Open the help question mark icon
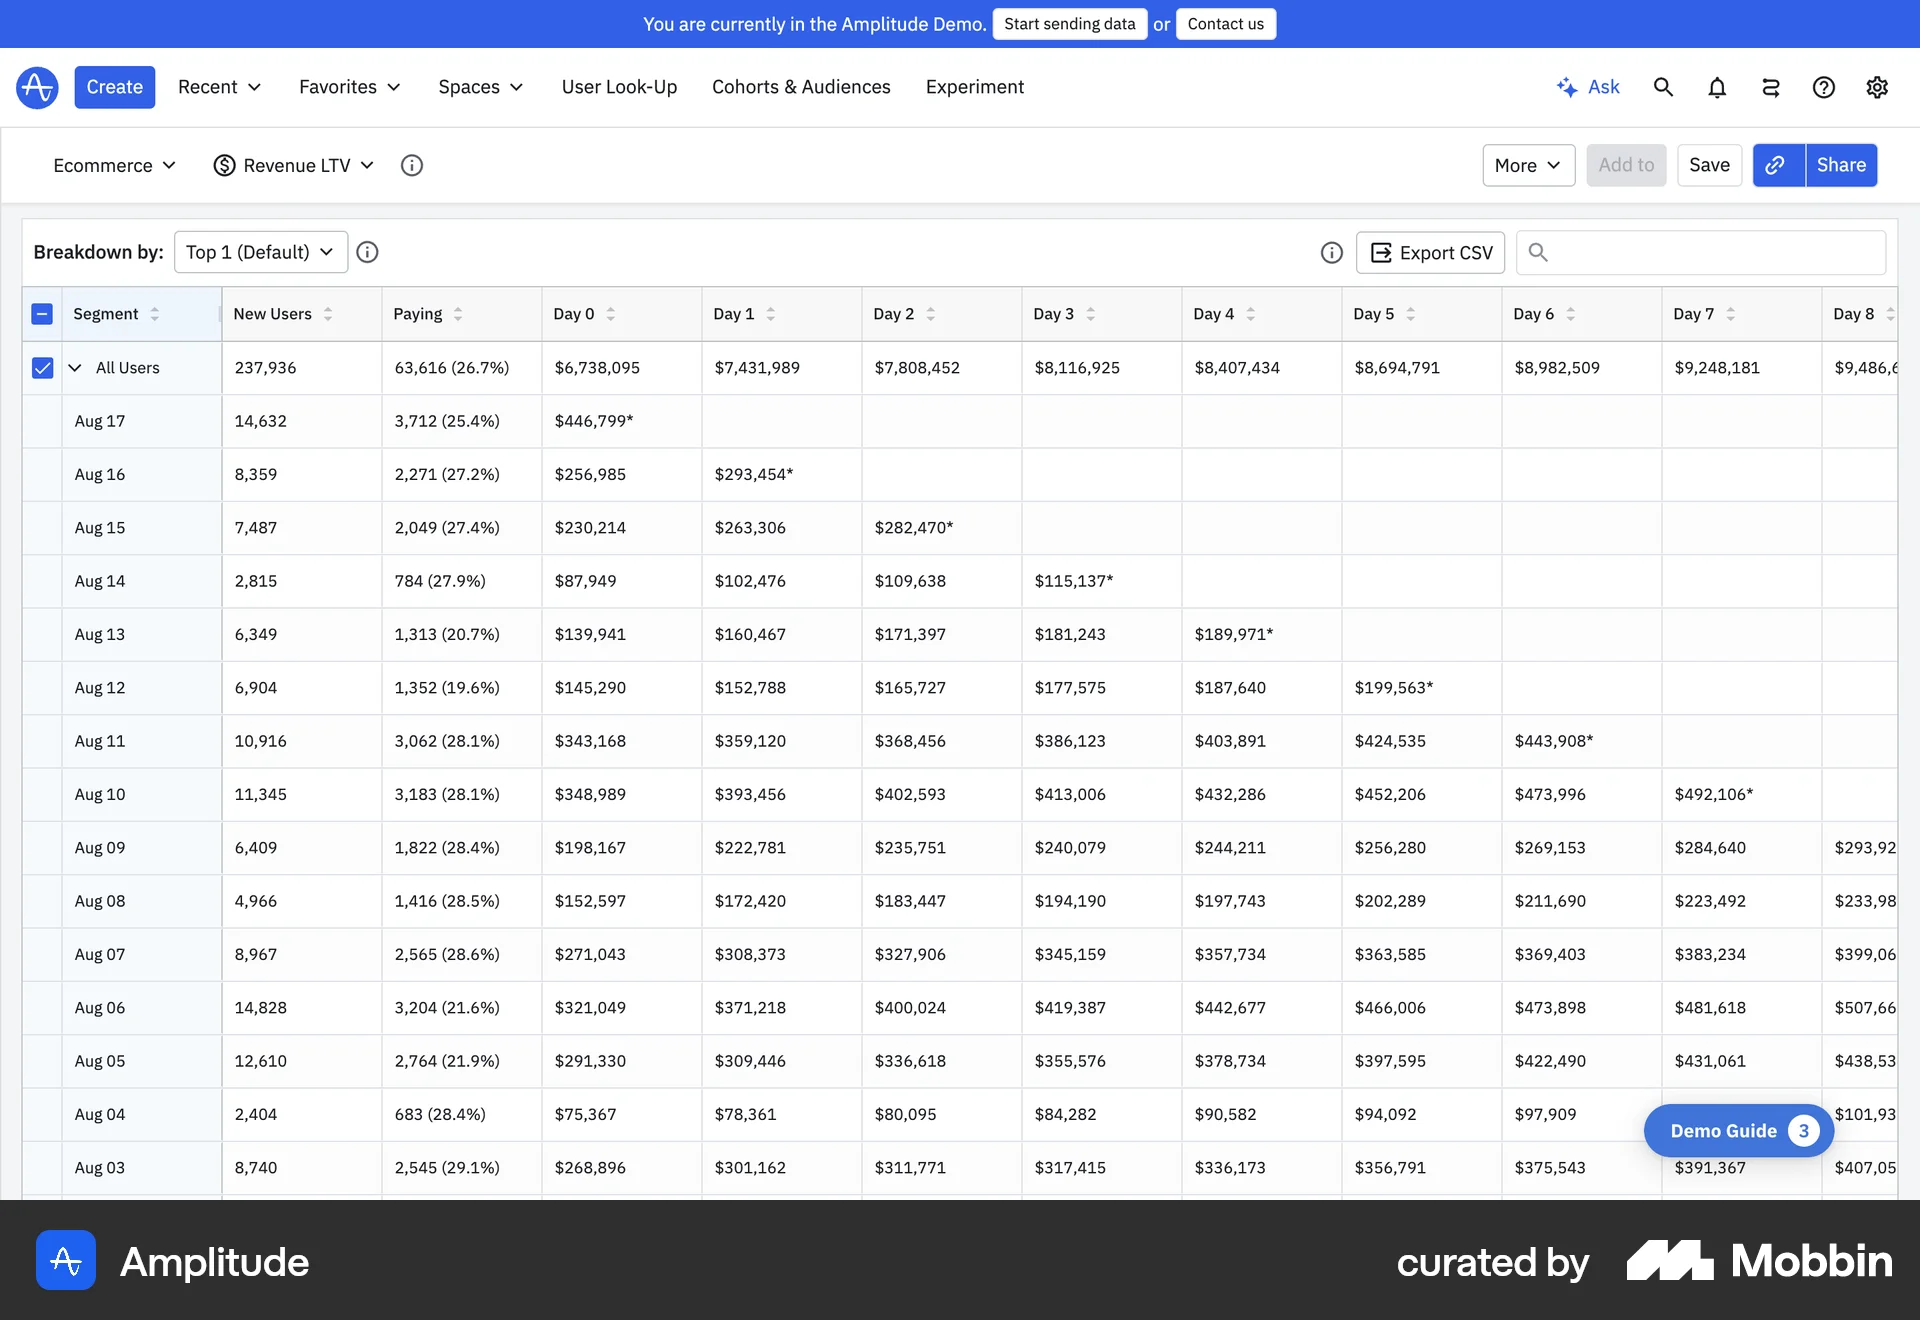1920x1320 pixels. (x=1824, y=87)
